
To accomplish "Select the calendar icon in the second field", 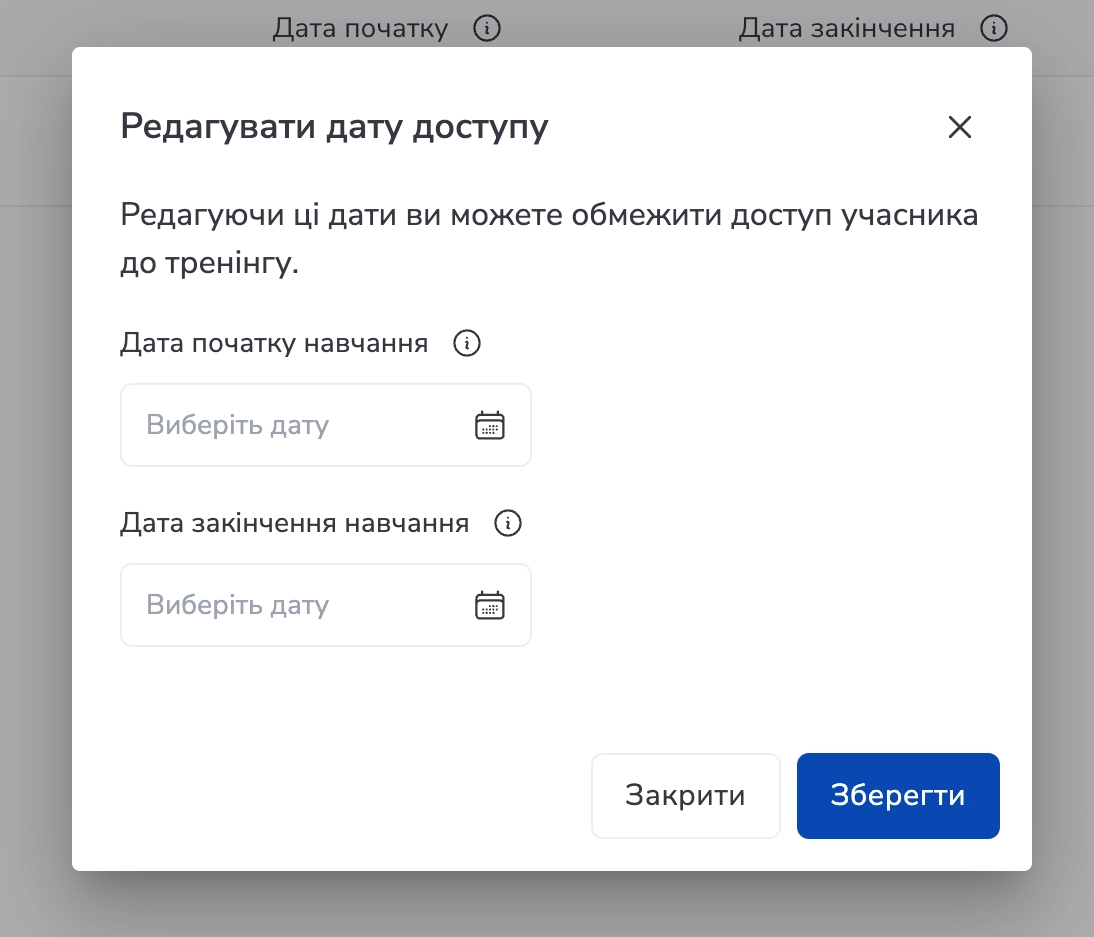I will [489, 605].
